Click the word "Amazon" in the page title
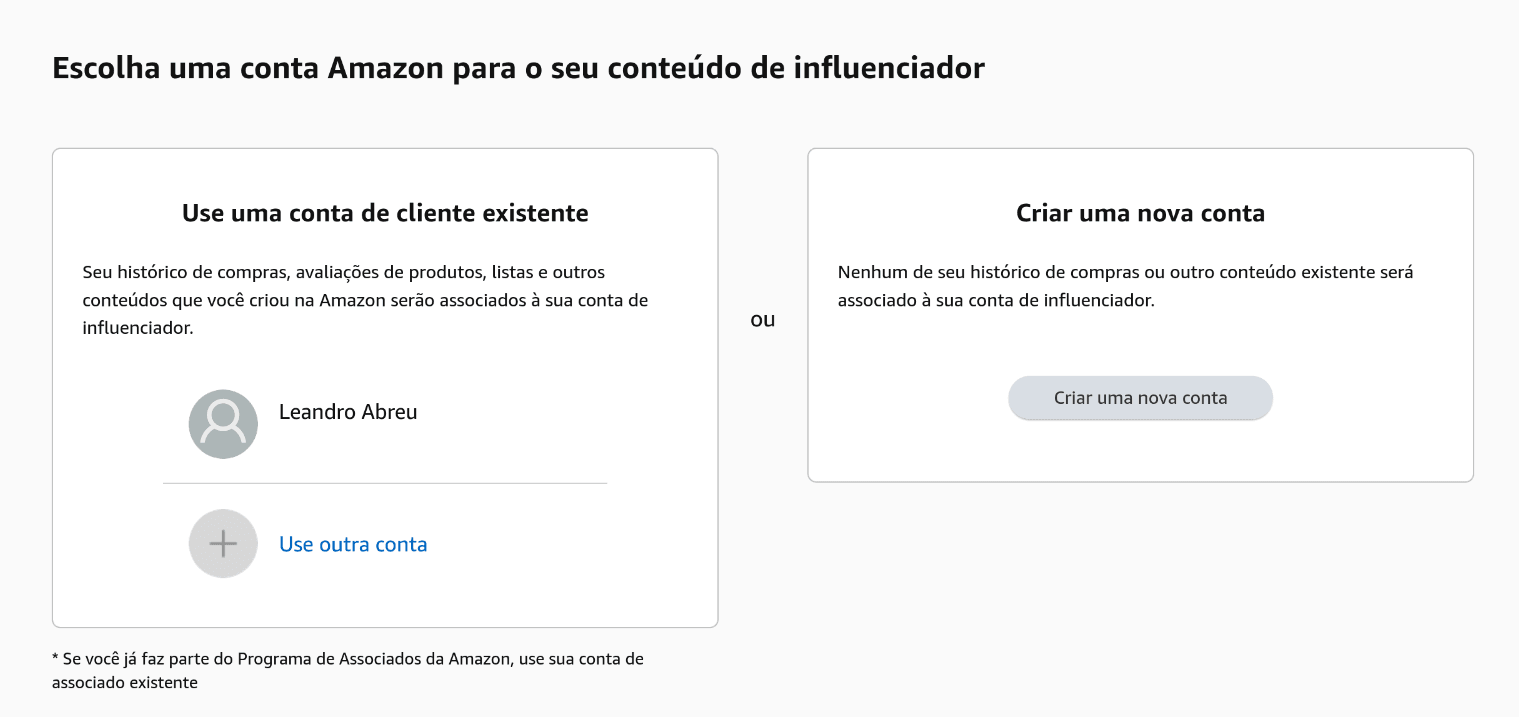The height and width of the screenshot is (717, 1519). tap(385, 69)
